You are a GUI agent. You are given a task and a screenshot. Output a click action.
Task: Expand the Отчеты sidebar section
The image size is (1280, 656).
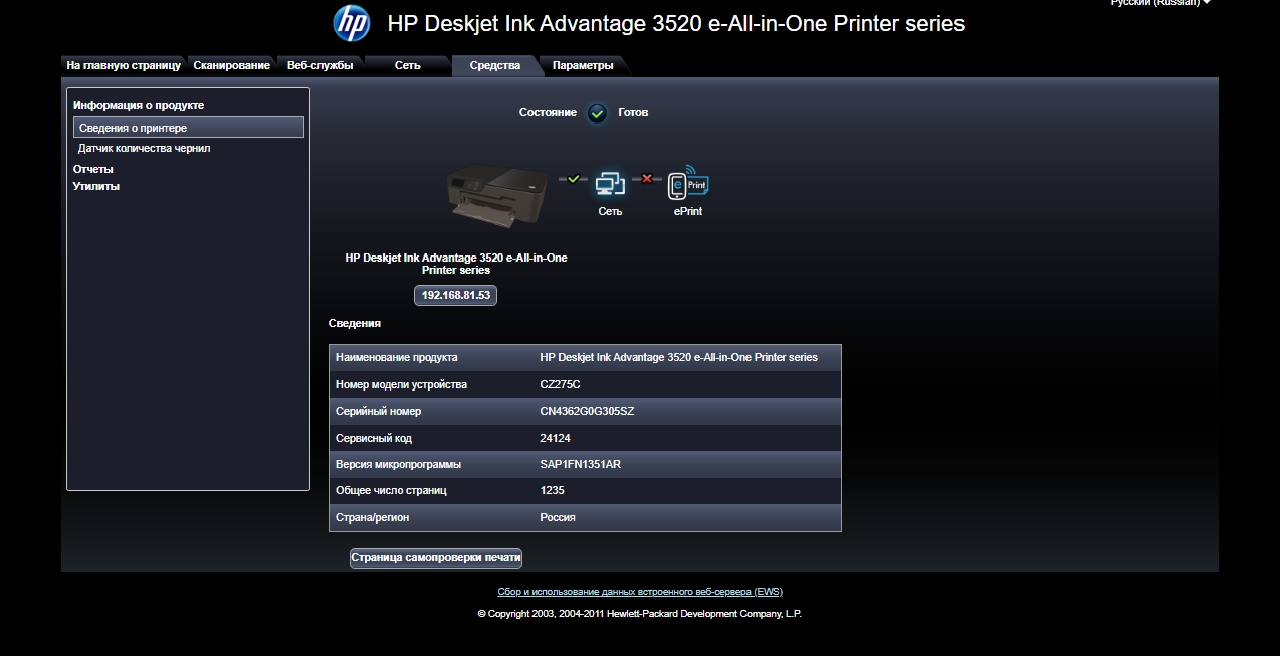(93, 169)
